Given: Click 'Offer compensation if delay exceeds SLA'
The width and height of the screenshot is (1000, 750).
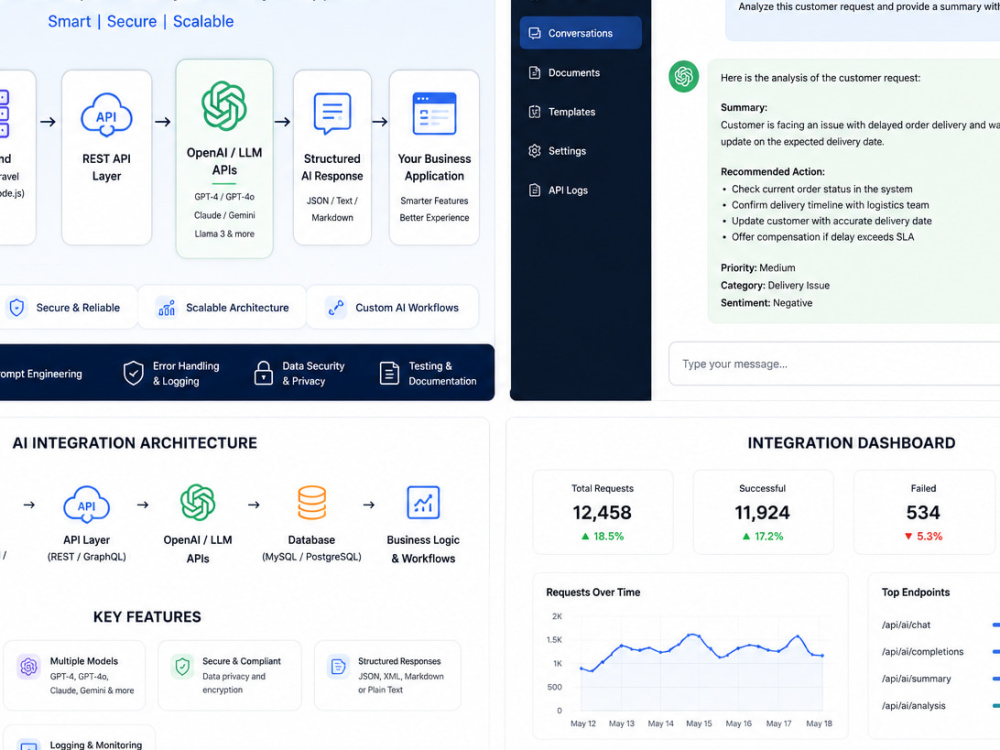Looking at the screenshot, I should pos(823,237).
